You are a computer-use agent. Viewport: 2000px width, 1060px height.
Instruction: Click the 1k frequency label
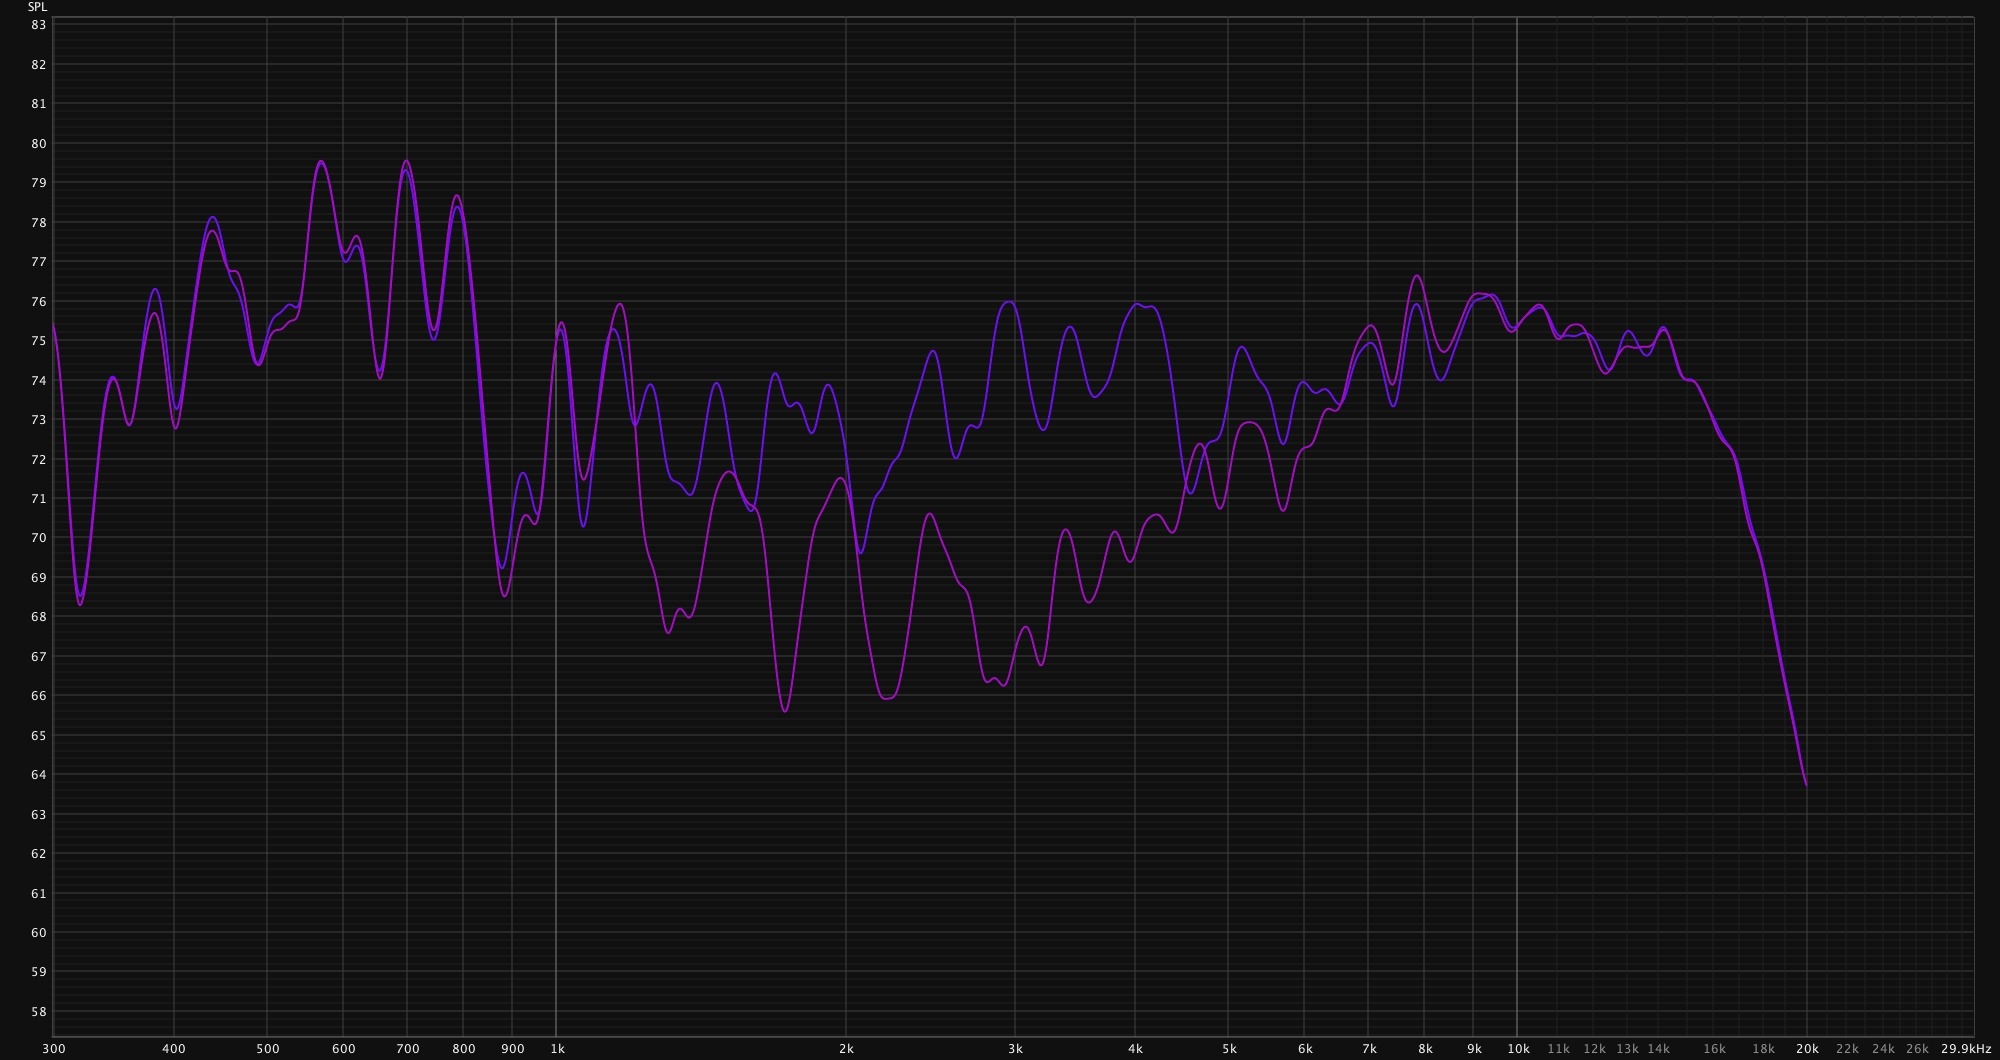tap(557, 1049)
